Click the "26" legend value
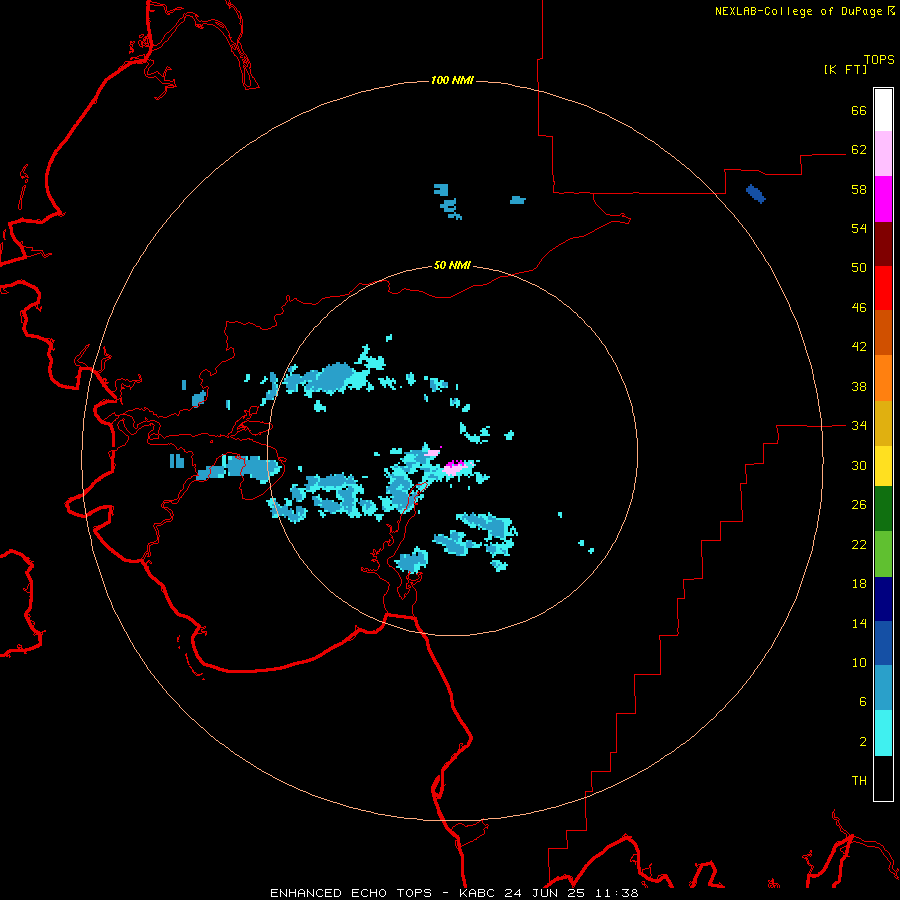The height and width of the screenshot is (900, 900). [x=859, y=505]
